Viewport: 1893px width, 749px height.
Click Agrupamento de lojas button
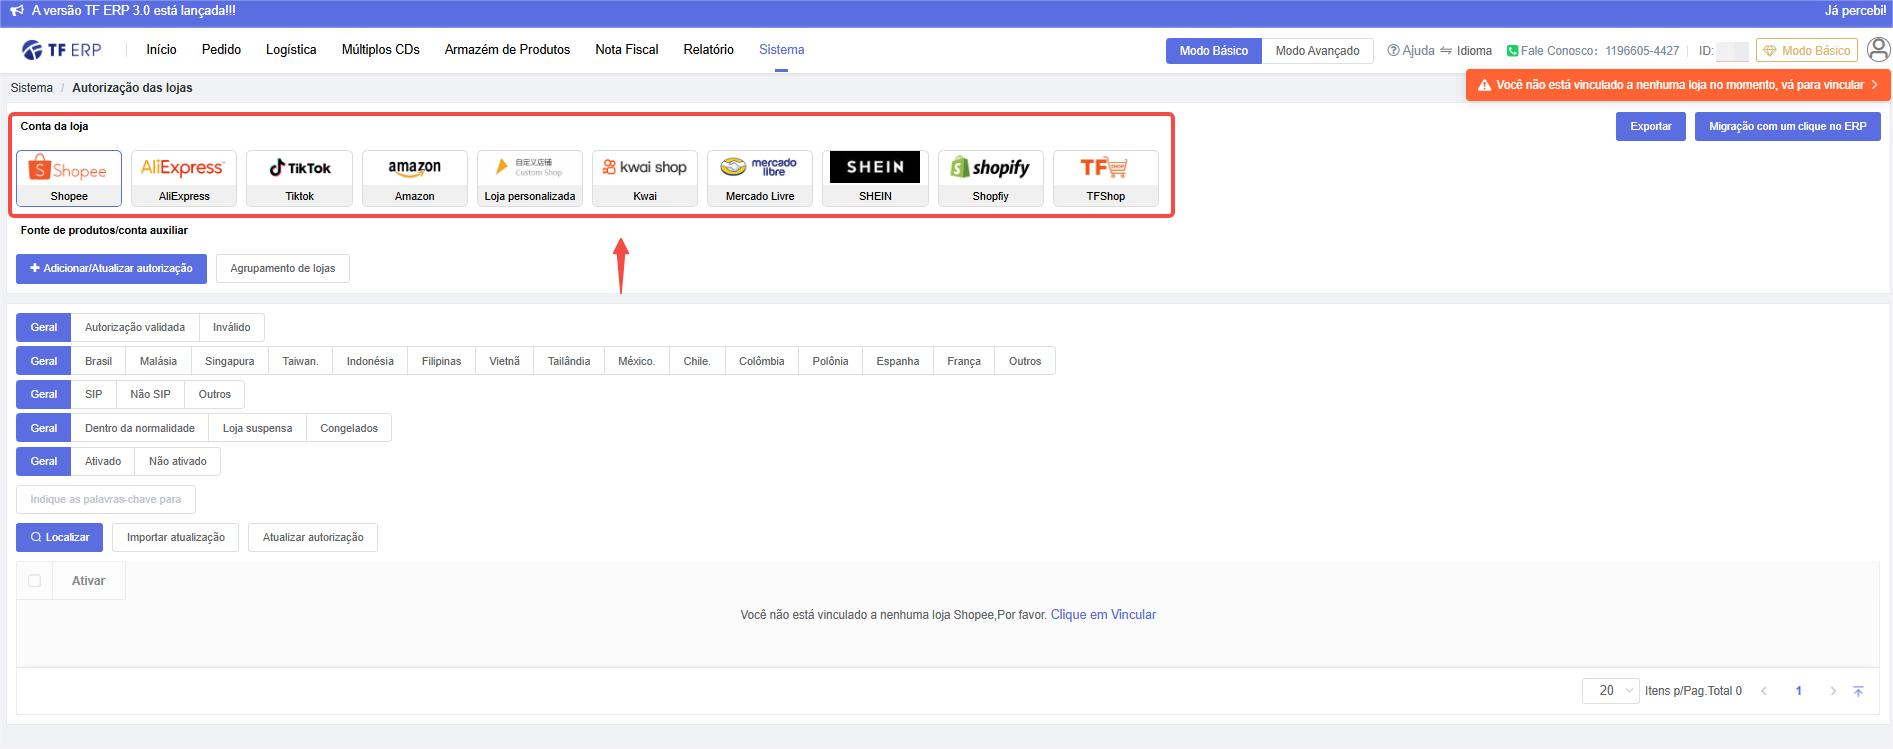pyautogui.click(x=283, y=269)
